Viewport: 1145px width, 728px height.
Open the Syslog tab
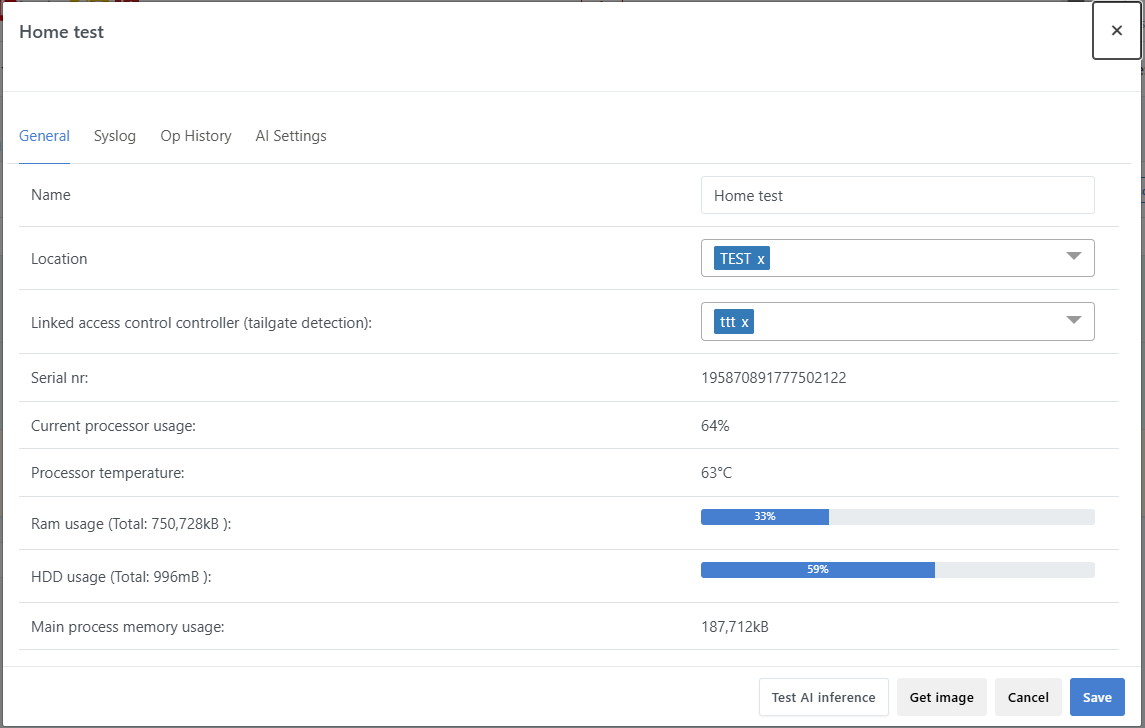click(115, 136)
